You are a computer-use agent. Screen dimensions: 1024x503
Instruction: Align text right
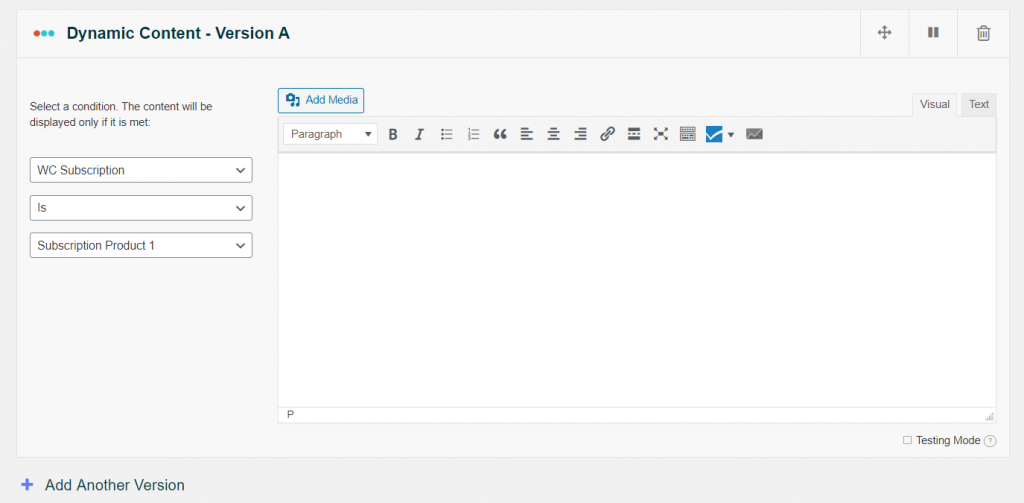click(580, 135)
